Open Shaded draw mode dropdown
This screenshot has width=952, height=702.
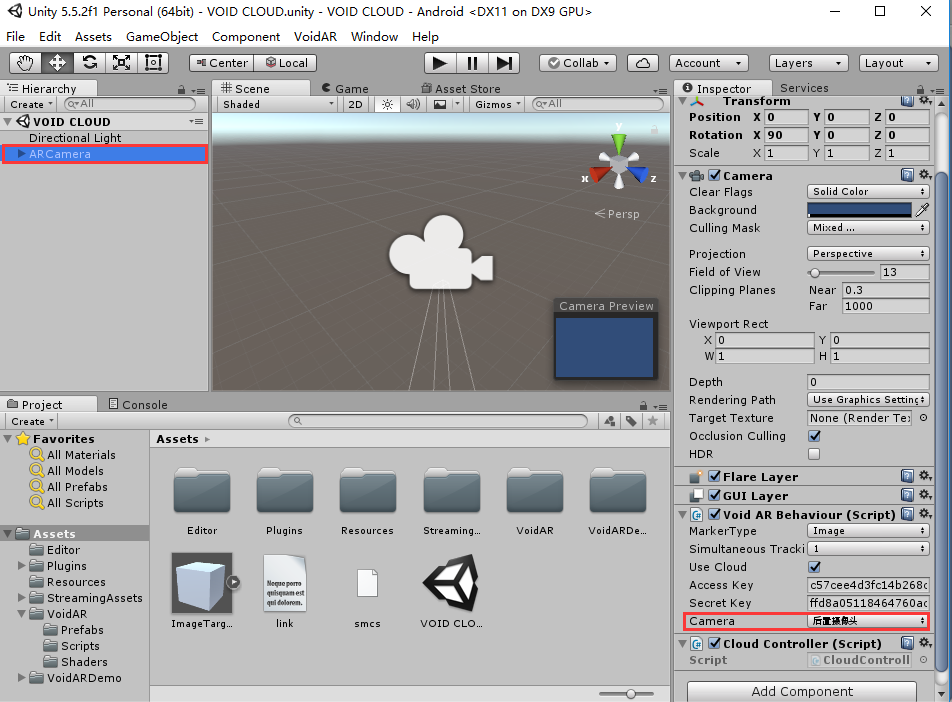point(277,104)
